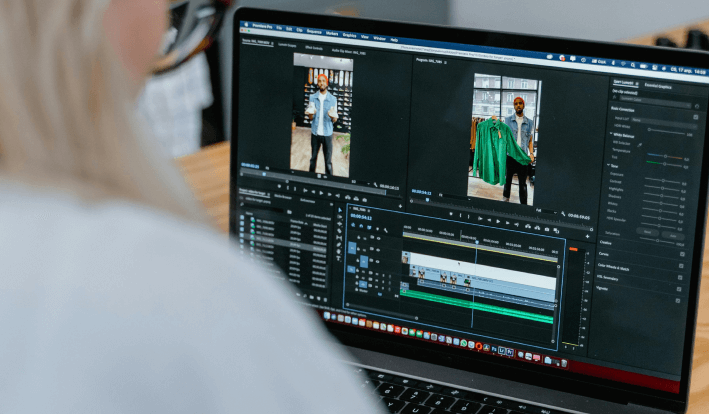Collapse the Tone section
Viewport: 709px width, 414px height.
click(609, 165)
